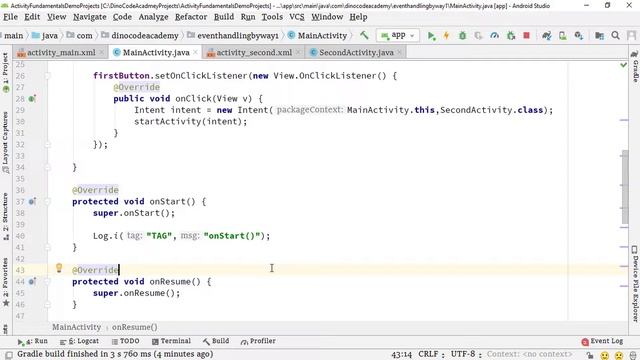
Task: Open the Event Log
Action: point(602,341)
